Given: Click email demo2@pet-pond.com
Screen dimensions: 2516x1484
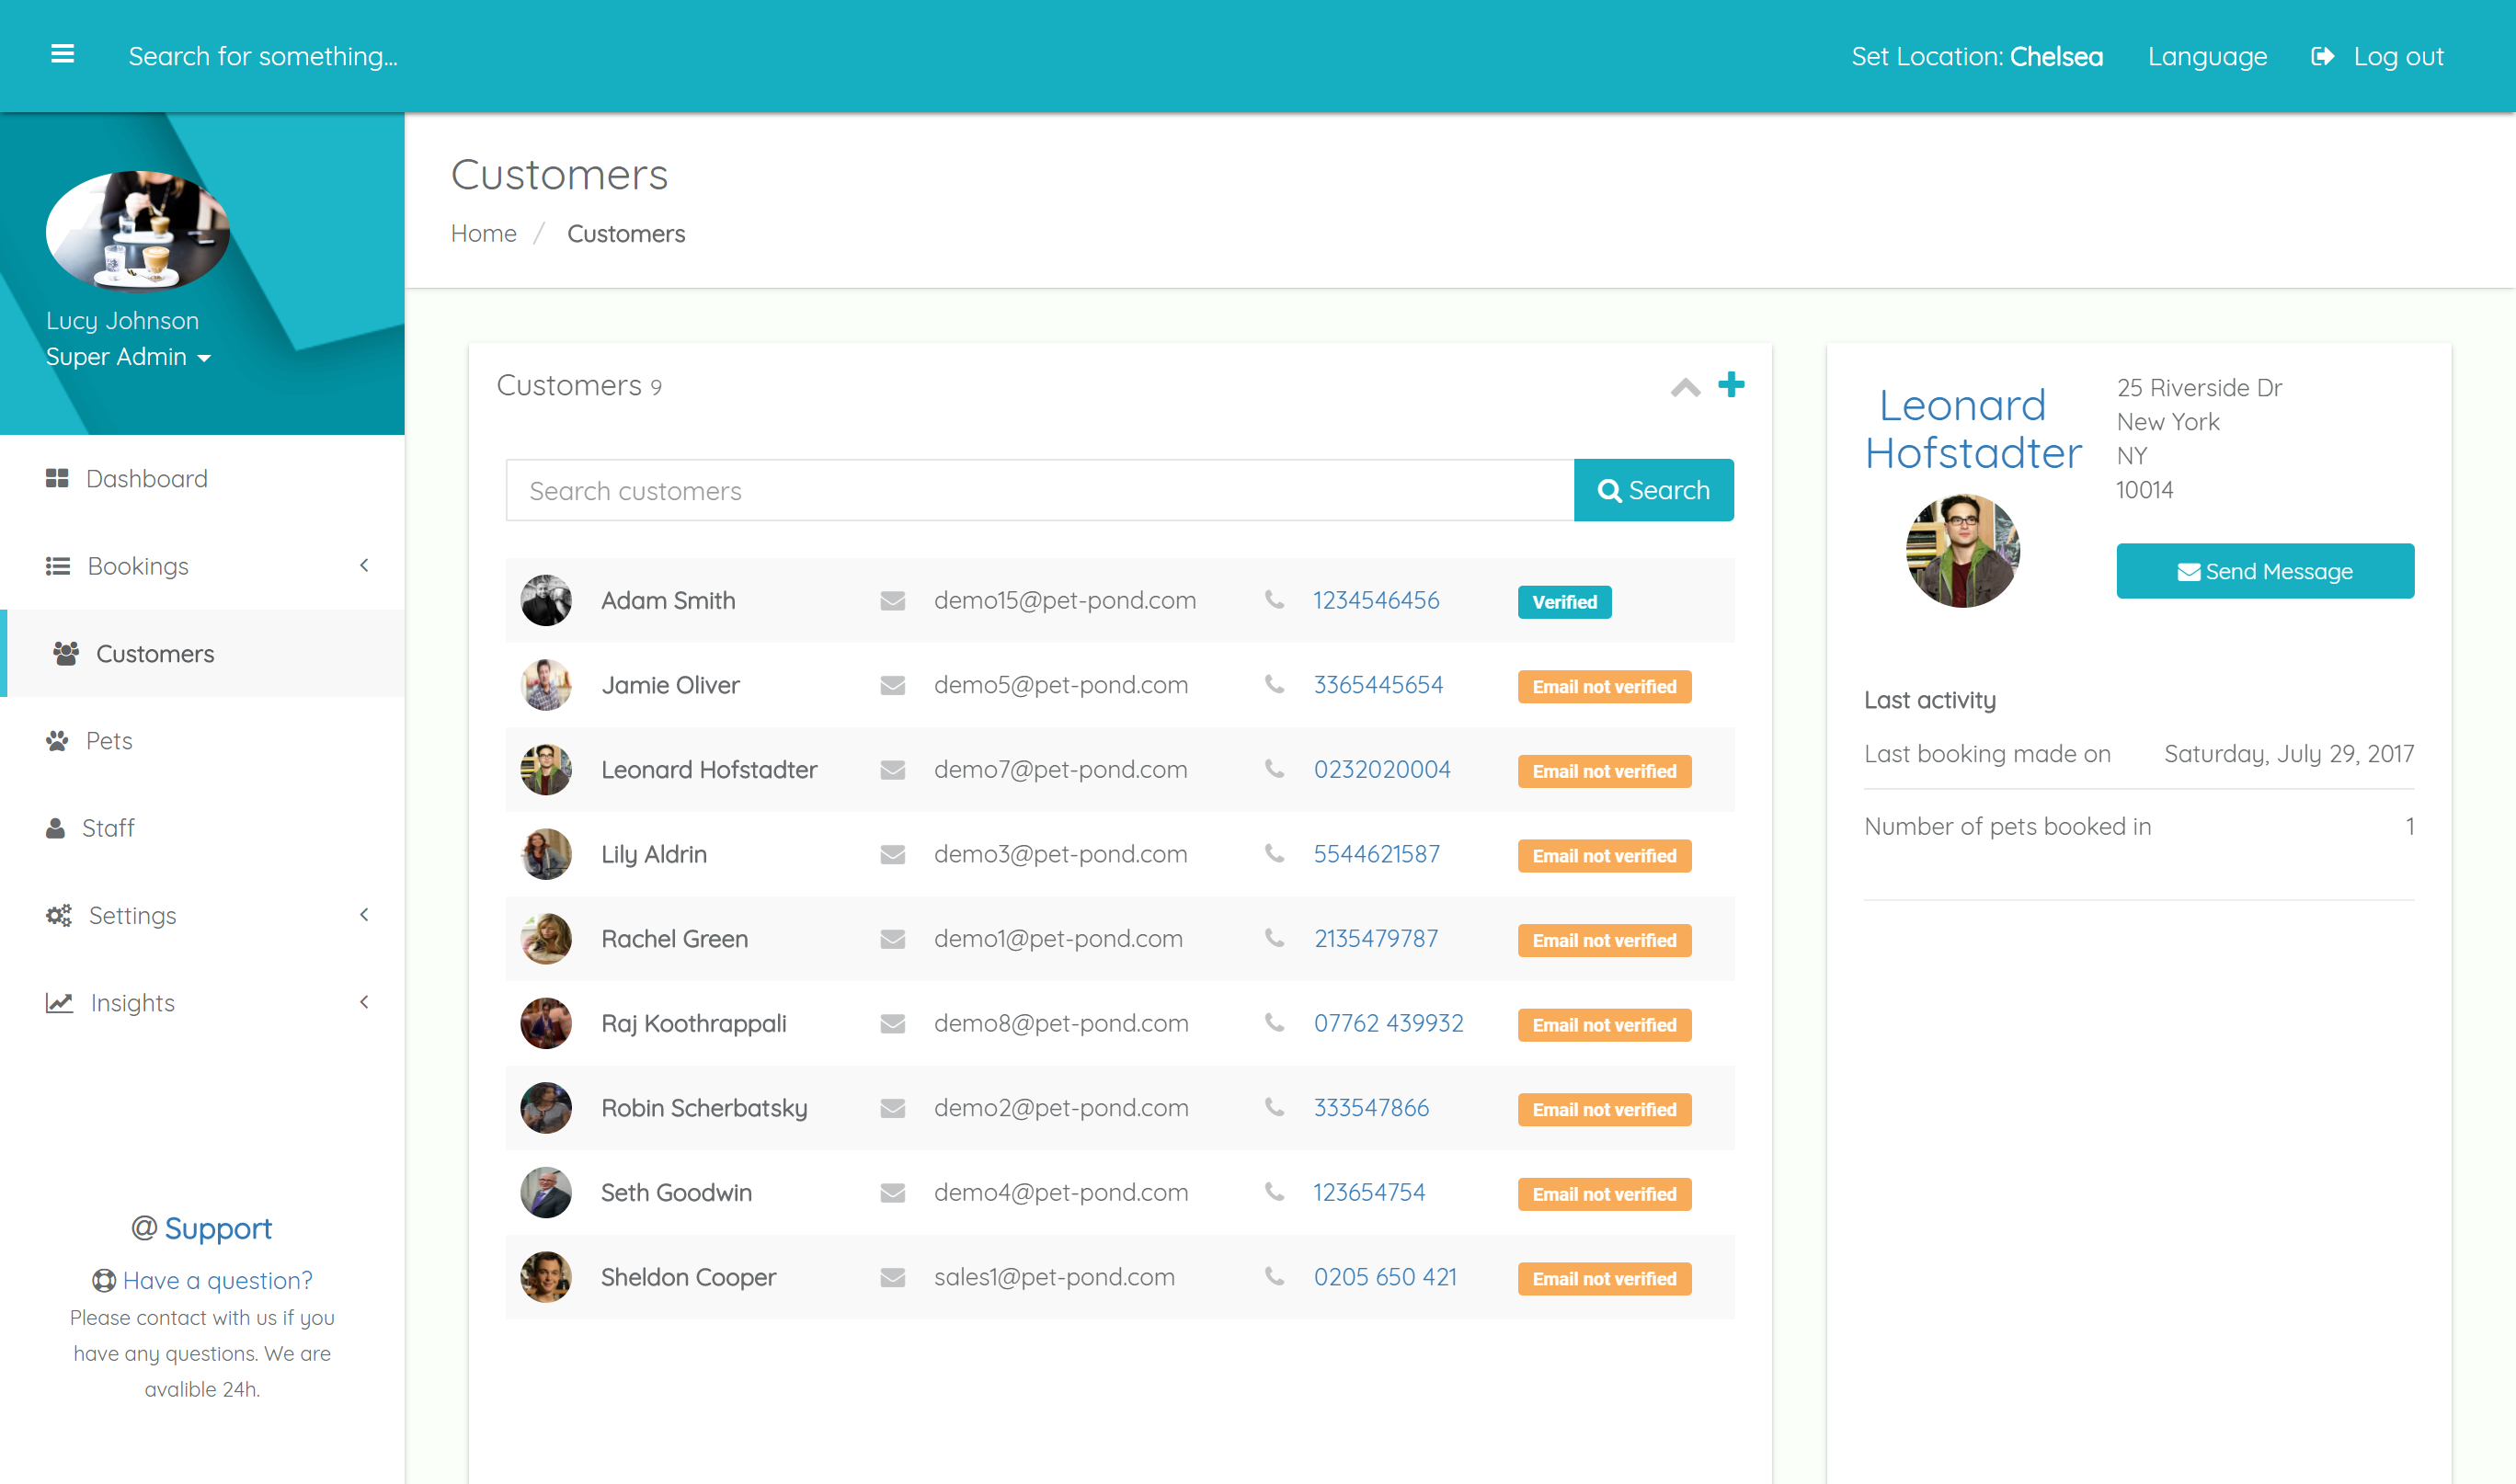Looking at the screenshot, I should coord(1061,1108).
